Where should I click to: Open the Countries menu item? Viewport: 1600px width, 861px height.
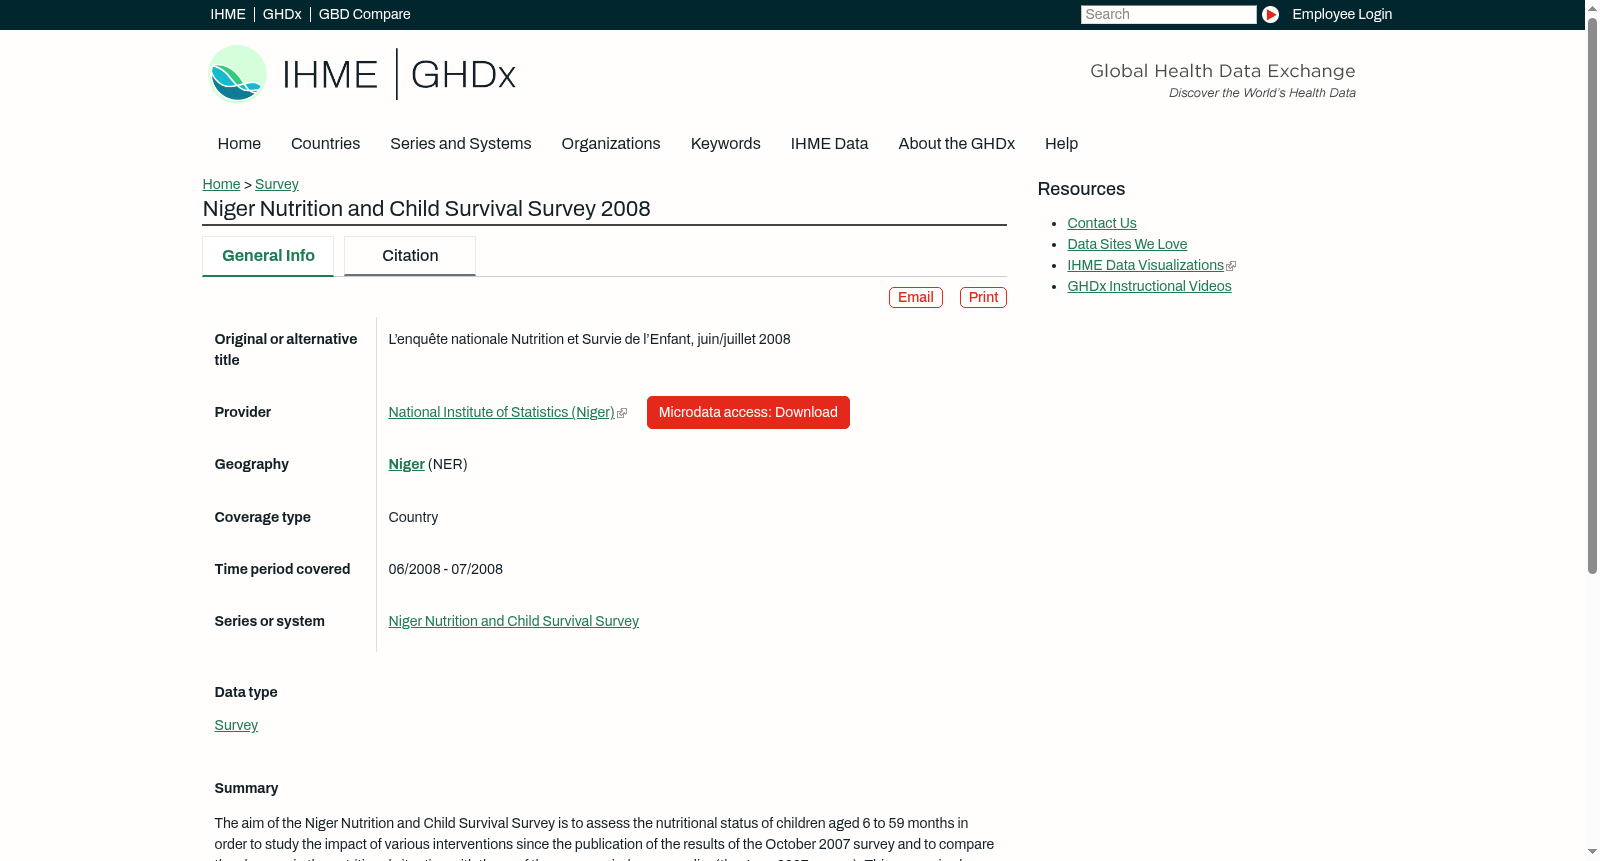(x=325, y=144)
